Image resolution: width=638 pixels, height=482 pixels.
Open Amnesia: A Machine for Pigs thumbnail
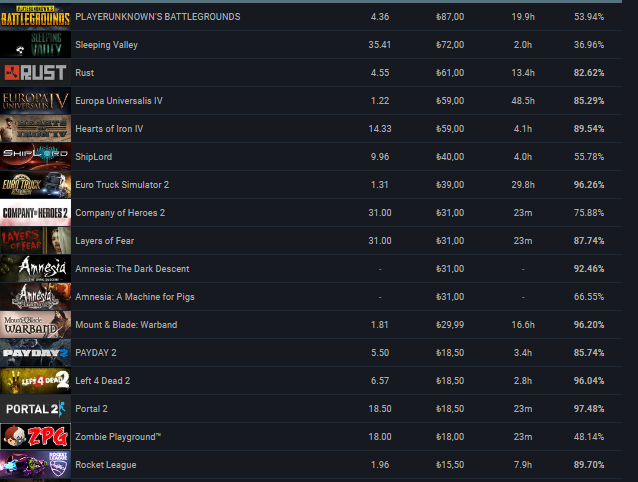(35, 297)
